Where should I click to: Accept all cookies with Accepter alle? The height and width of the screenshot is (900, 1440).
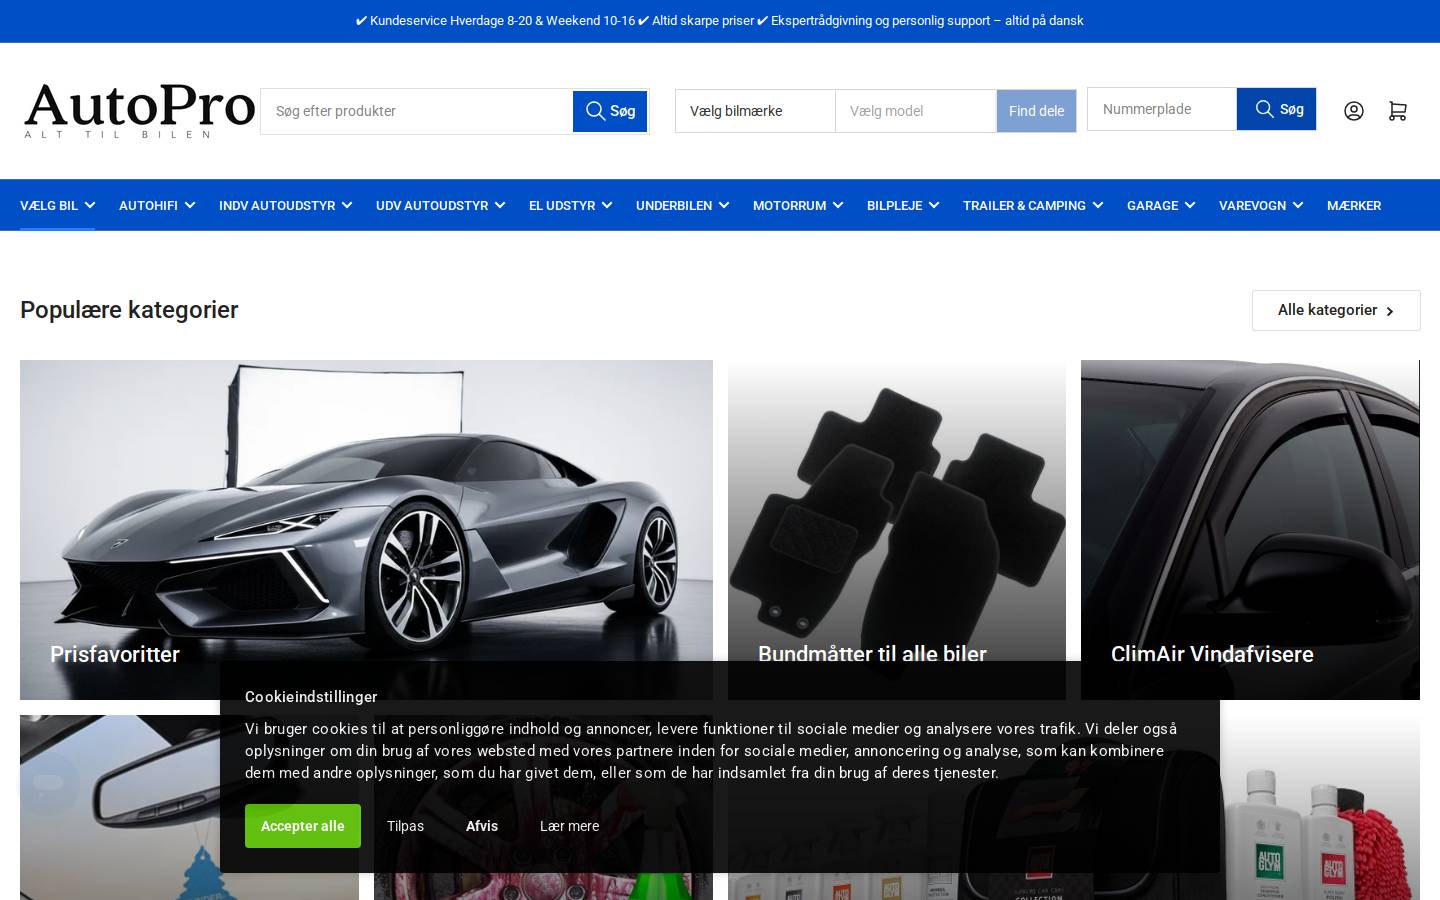(x=303, y=826)
